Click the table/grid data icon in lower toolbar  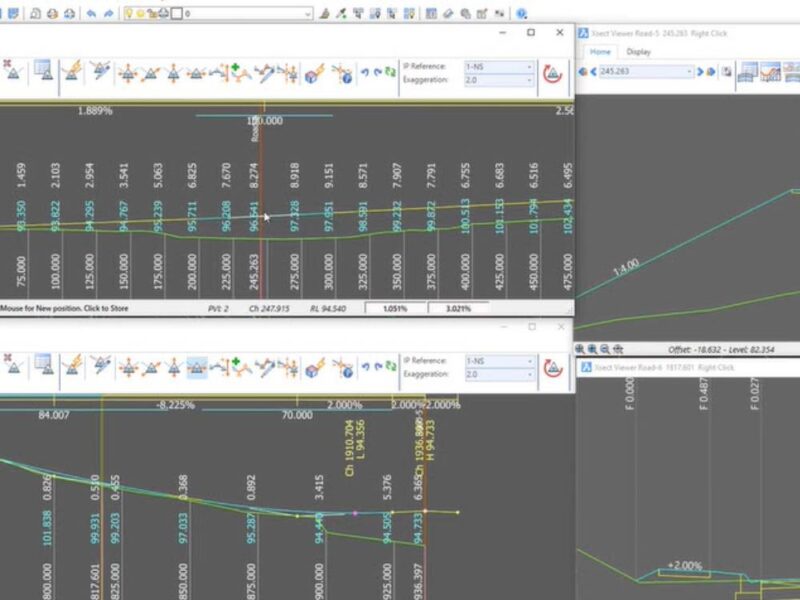(x=43, y=365)
